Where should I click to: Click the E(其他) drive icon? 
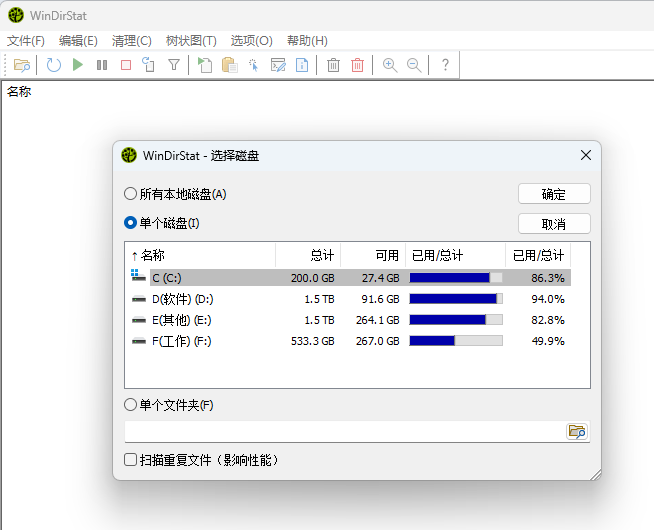click(138, 320)
